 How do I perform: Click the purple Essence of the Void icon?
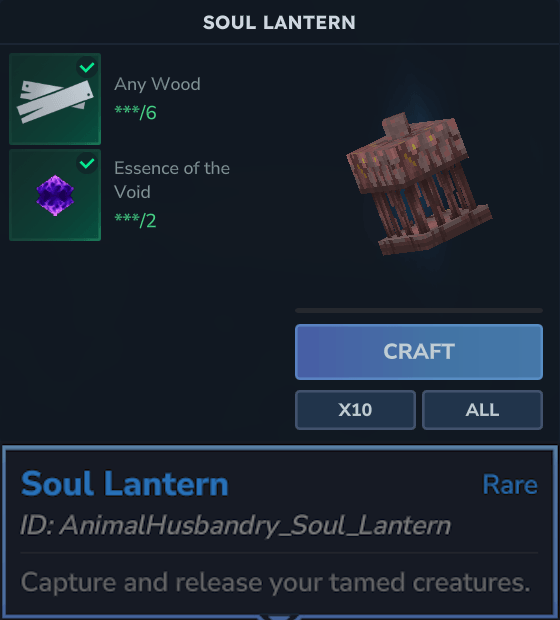pyautogui.click(x=55, y=195)
